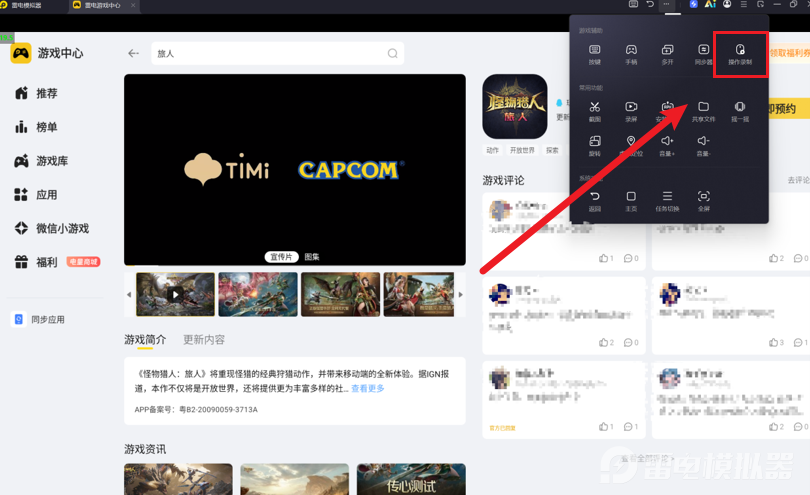This screenshot has width=810, height=495.
Task: Open the 按键 keyboard mapping tool
Action: (x=595, y=54)
